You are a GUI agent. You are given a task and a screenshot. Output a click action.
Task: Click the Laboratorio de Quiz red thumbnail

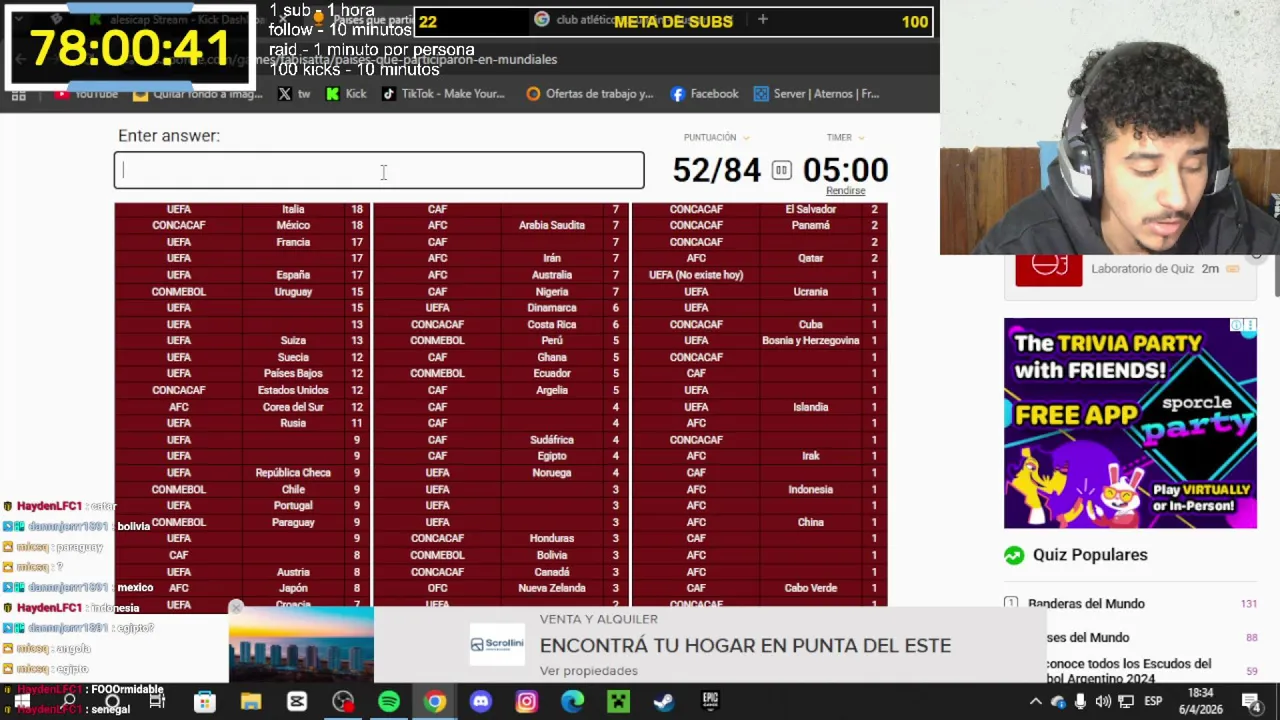(x=1048, y=270)
